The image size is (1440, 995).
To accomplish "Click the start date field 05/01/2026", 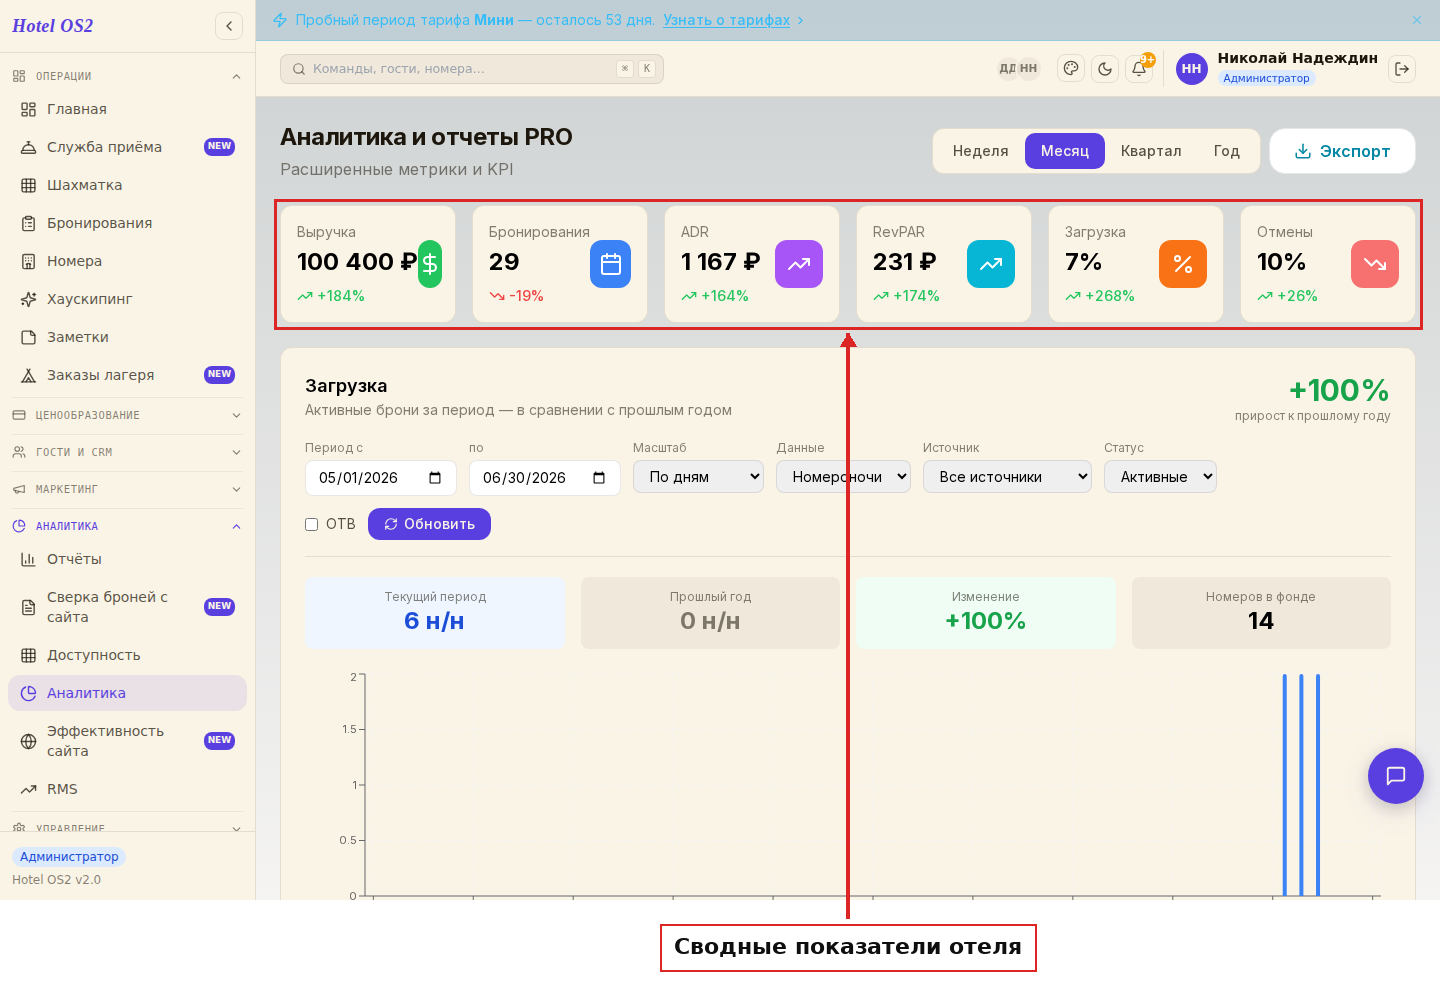I will [x=381, y=478].
